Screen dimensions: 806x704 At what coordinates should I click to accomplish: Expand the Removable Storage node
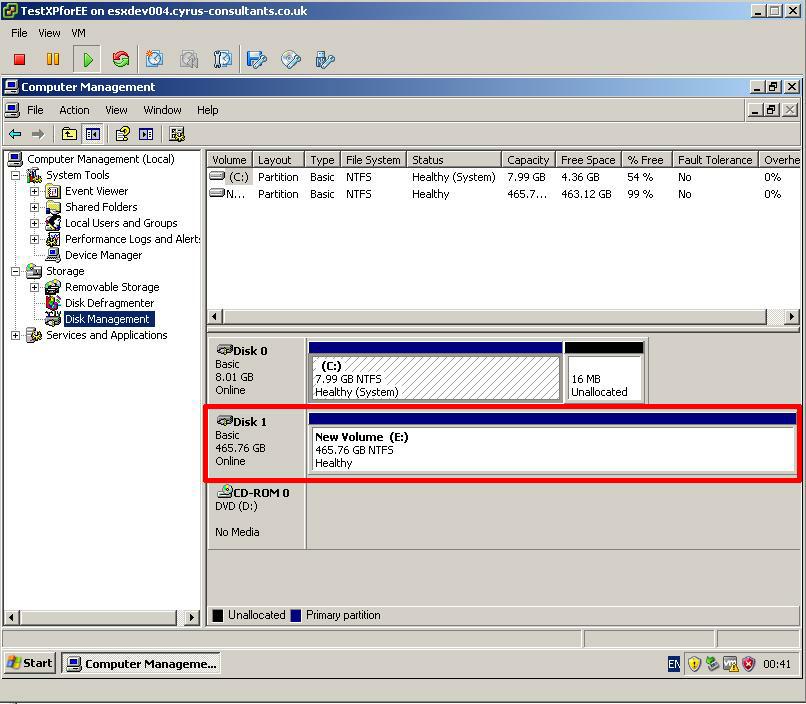(34, 287)
